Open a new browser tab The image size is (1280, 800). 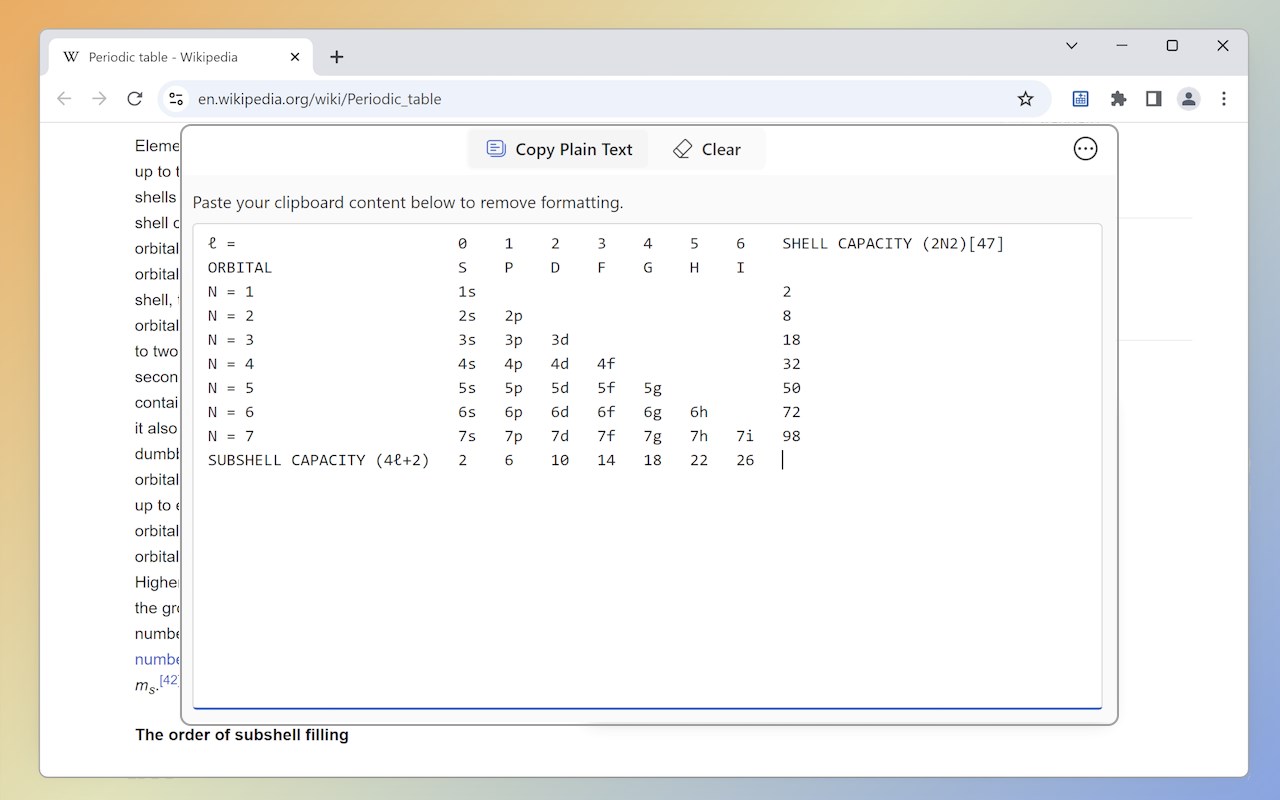(x=337, y=57)
